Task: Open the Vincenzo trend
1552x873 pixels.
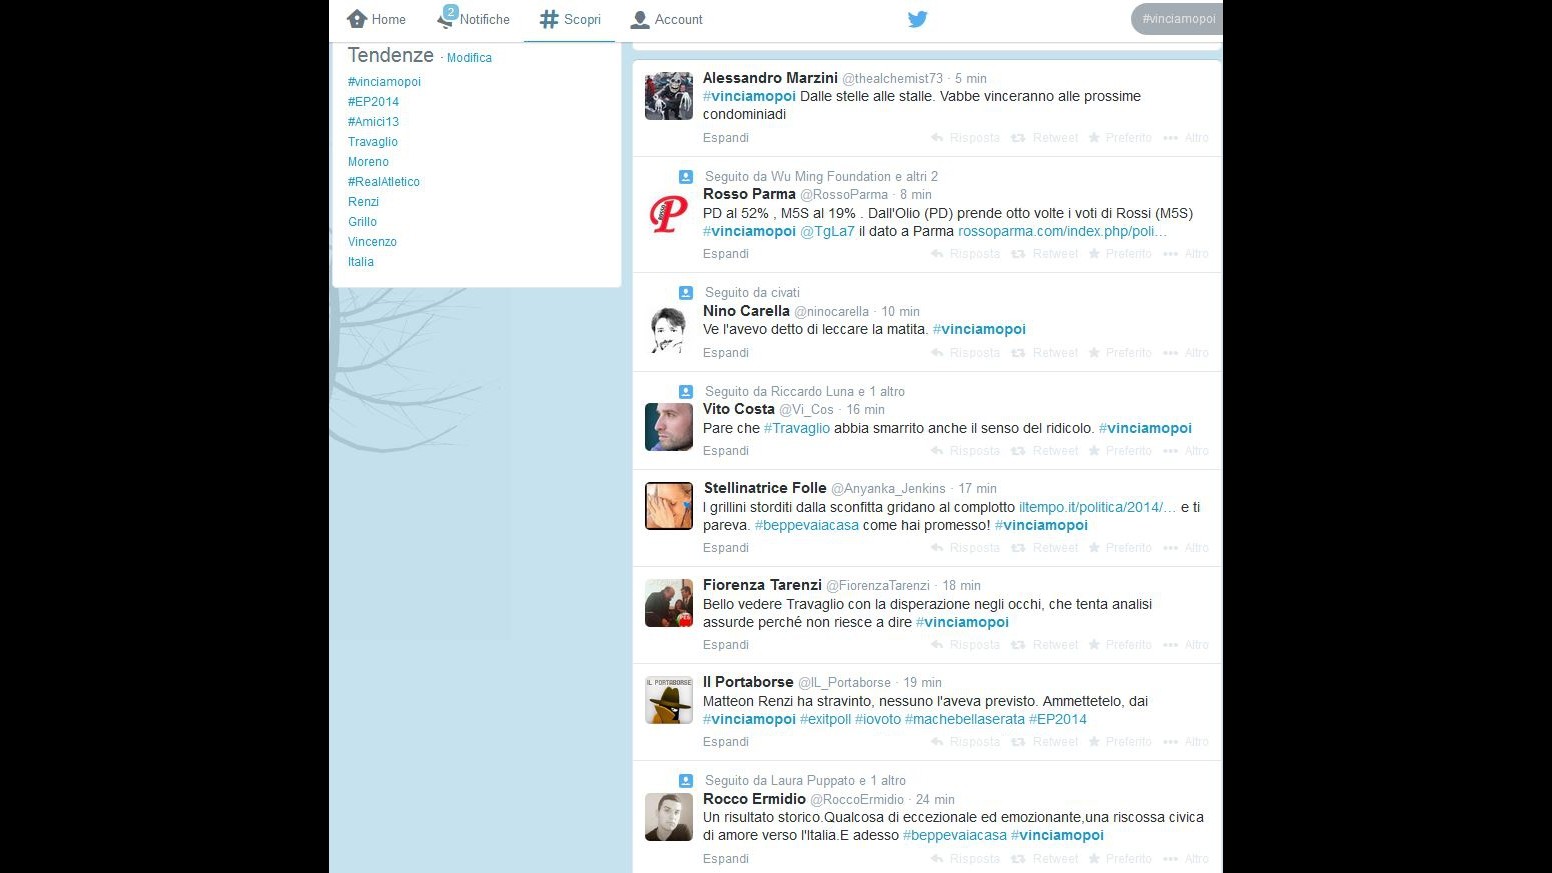Action: pyautogui.click(x=372, y=242)
